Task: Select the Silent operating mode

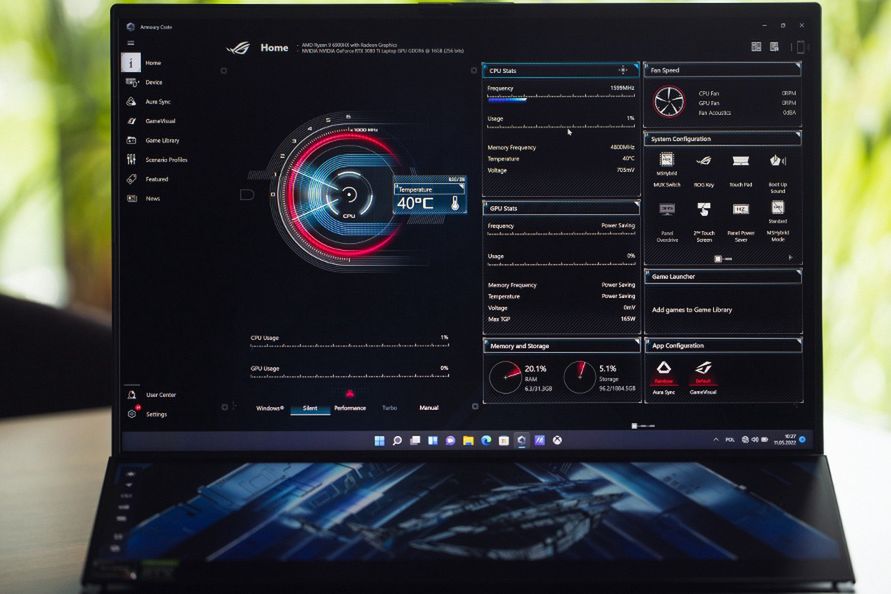Action: click(310, 408)
